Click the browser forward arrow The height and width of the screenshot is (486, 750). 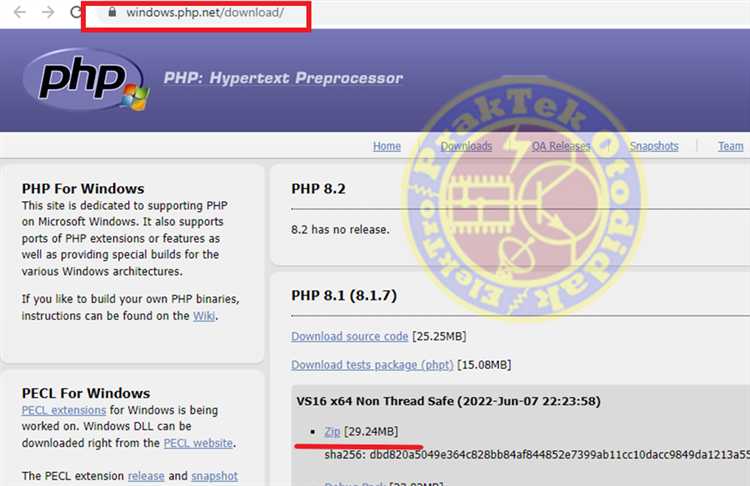[48, 12]
